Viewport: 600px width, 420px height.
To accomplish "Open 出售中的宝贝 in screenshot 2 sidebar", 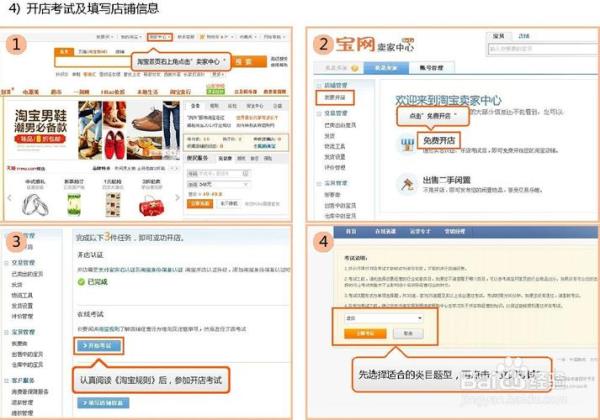I will coord(340,205).
